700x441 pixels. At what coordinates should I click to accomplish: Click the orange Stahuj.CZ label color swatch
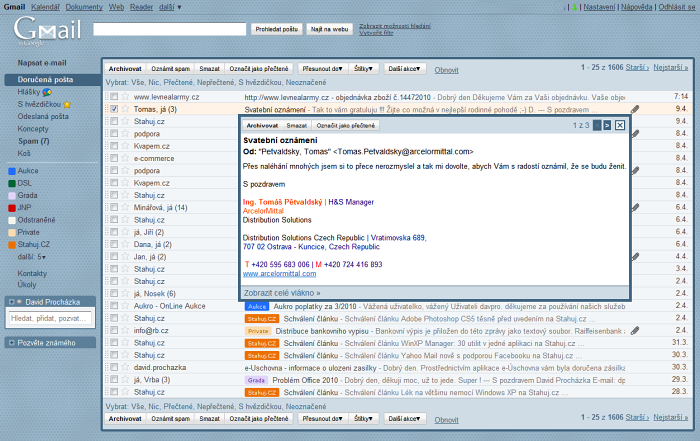(12, 245)
